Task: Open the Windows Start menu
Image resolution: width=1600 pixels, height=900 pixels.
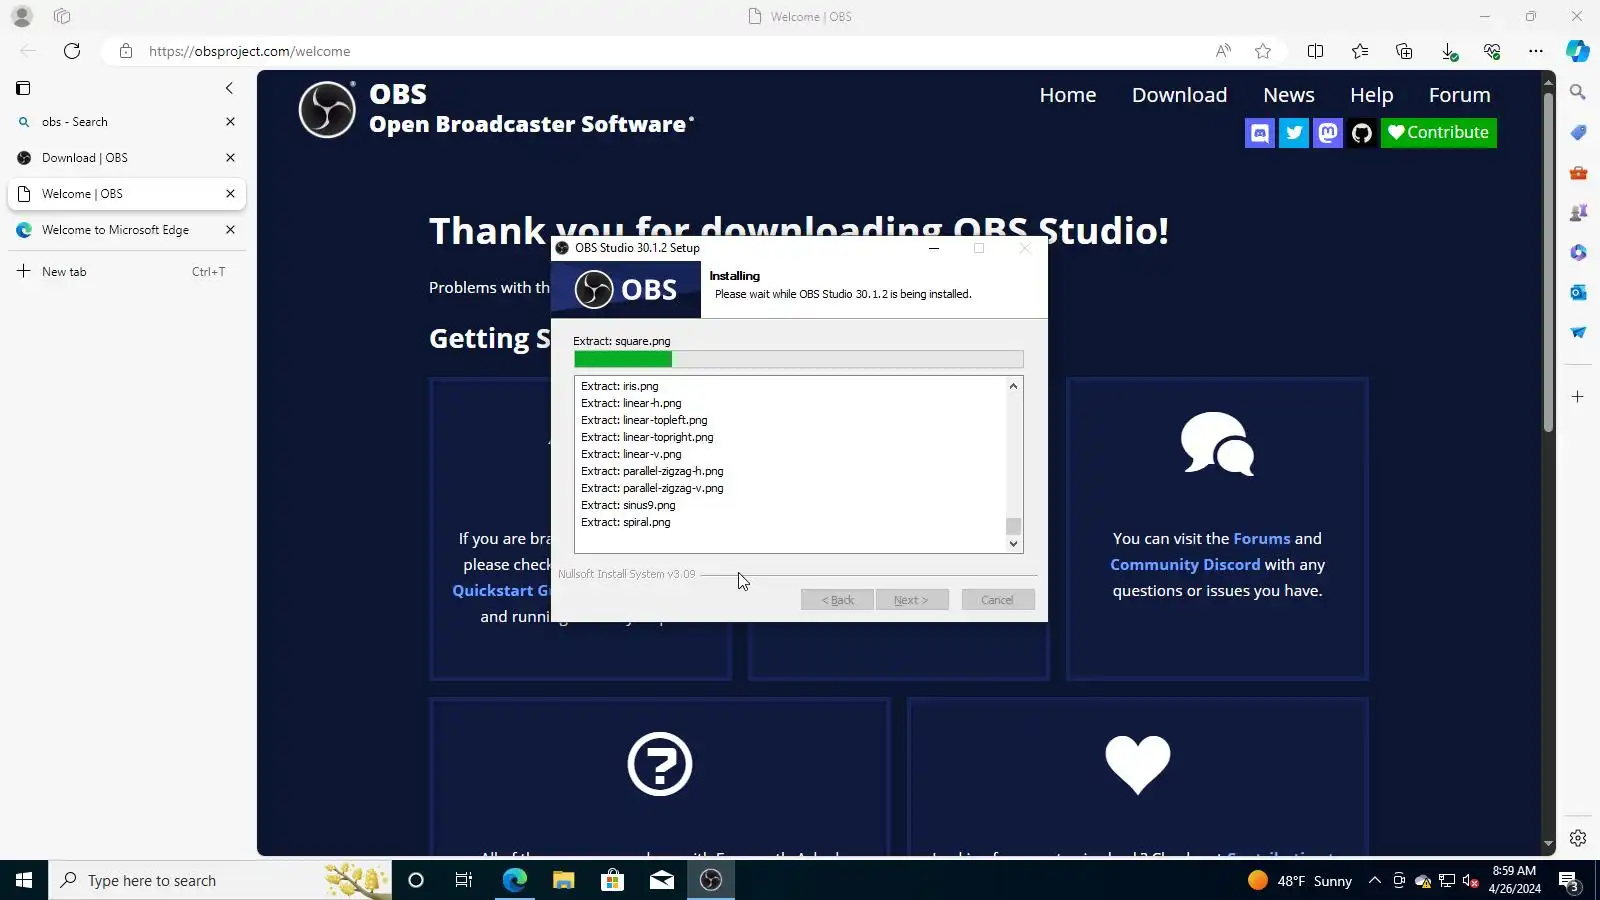Action: click(x=24, y=880)
